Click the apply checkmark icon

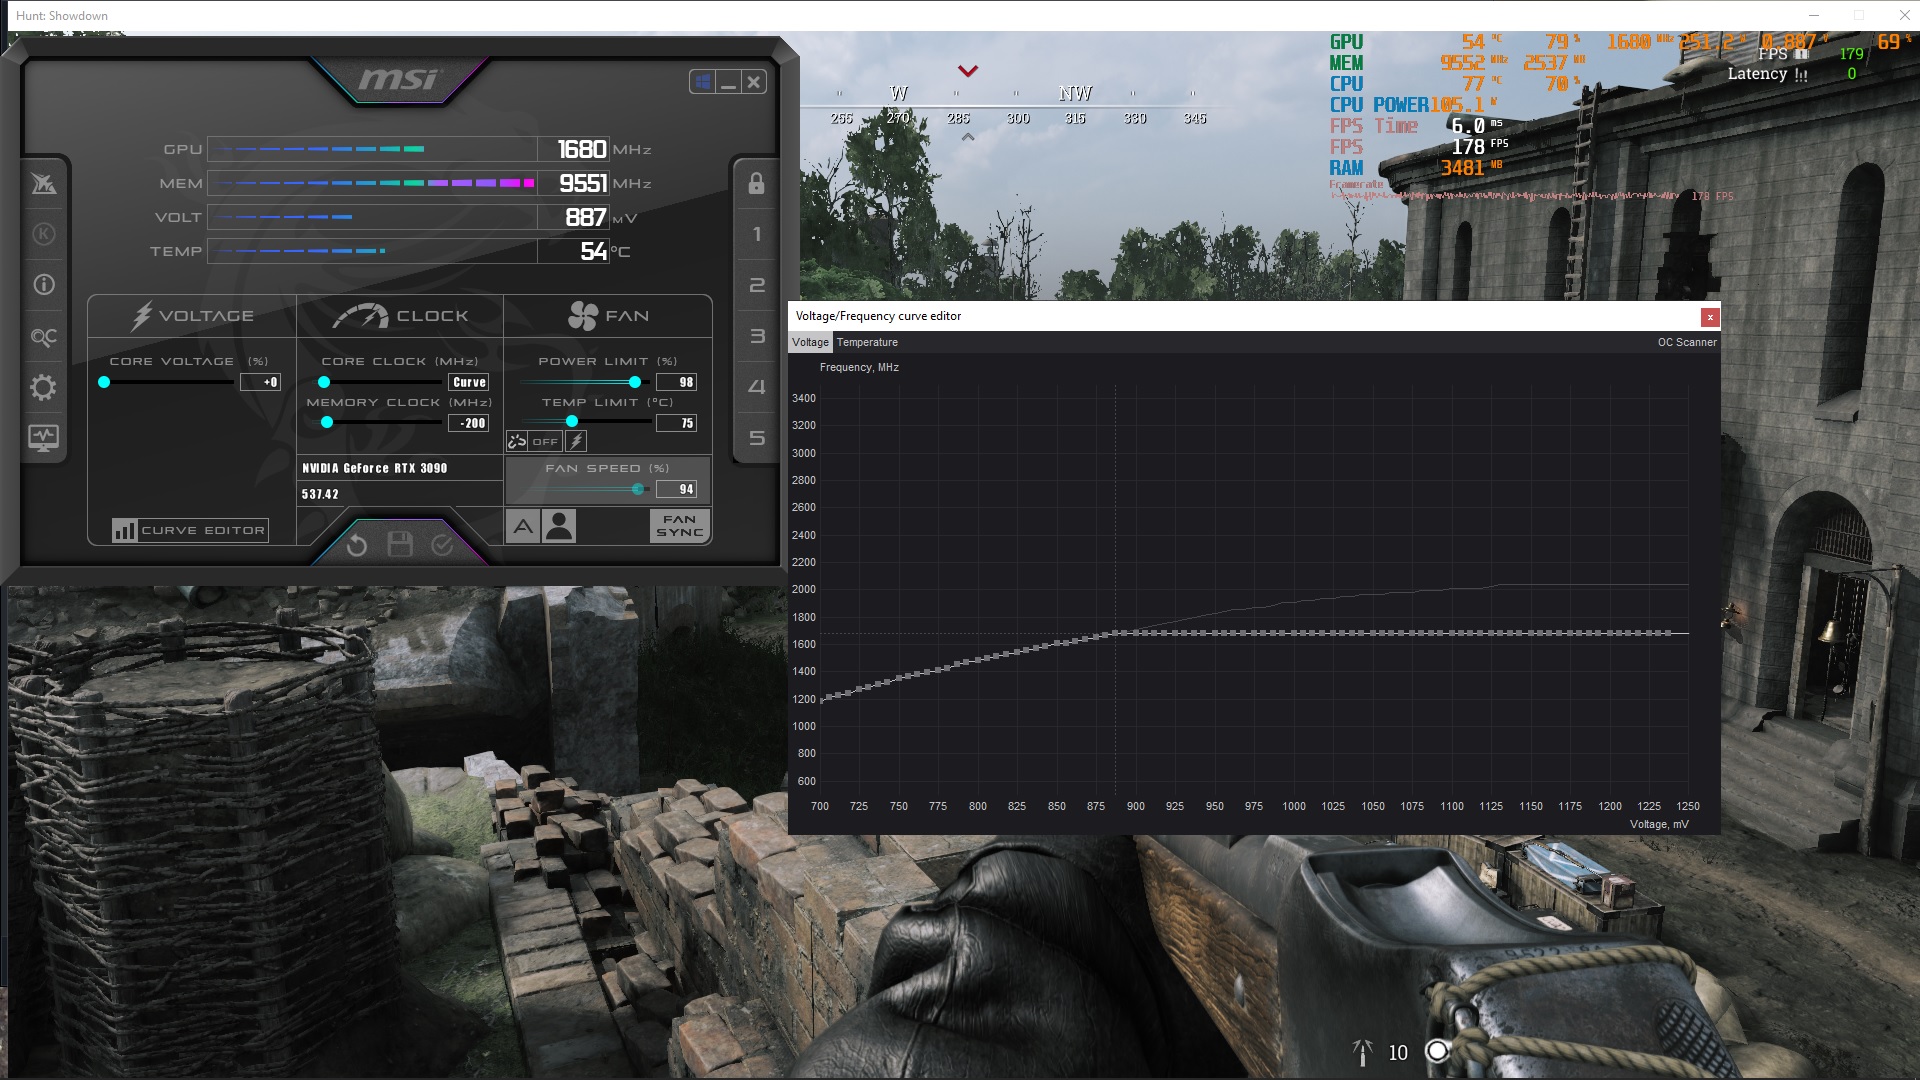[442, 545]
